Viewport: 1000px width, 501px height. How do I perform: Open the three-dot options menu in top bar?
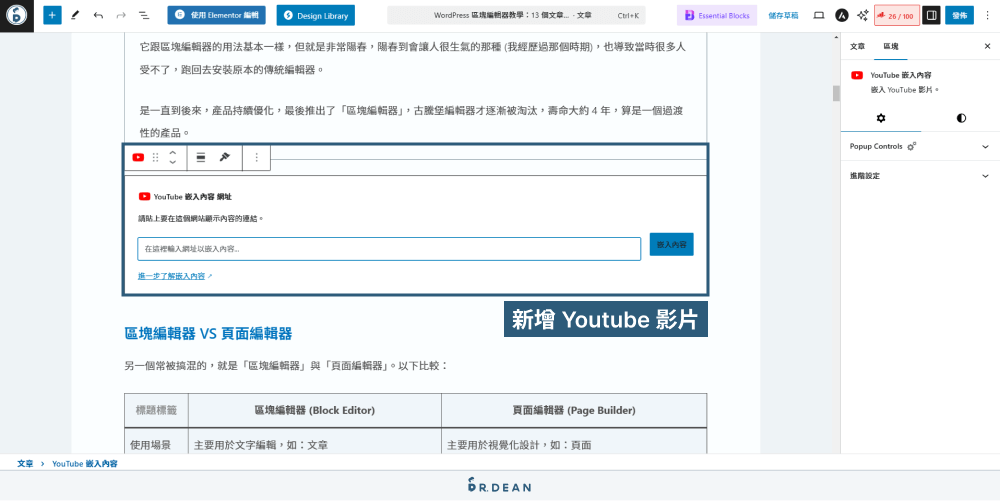[987, 15]
